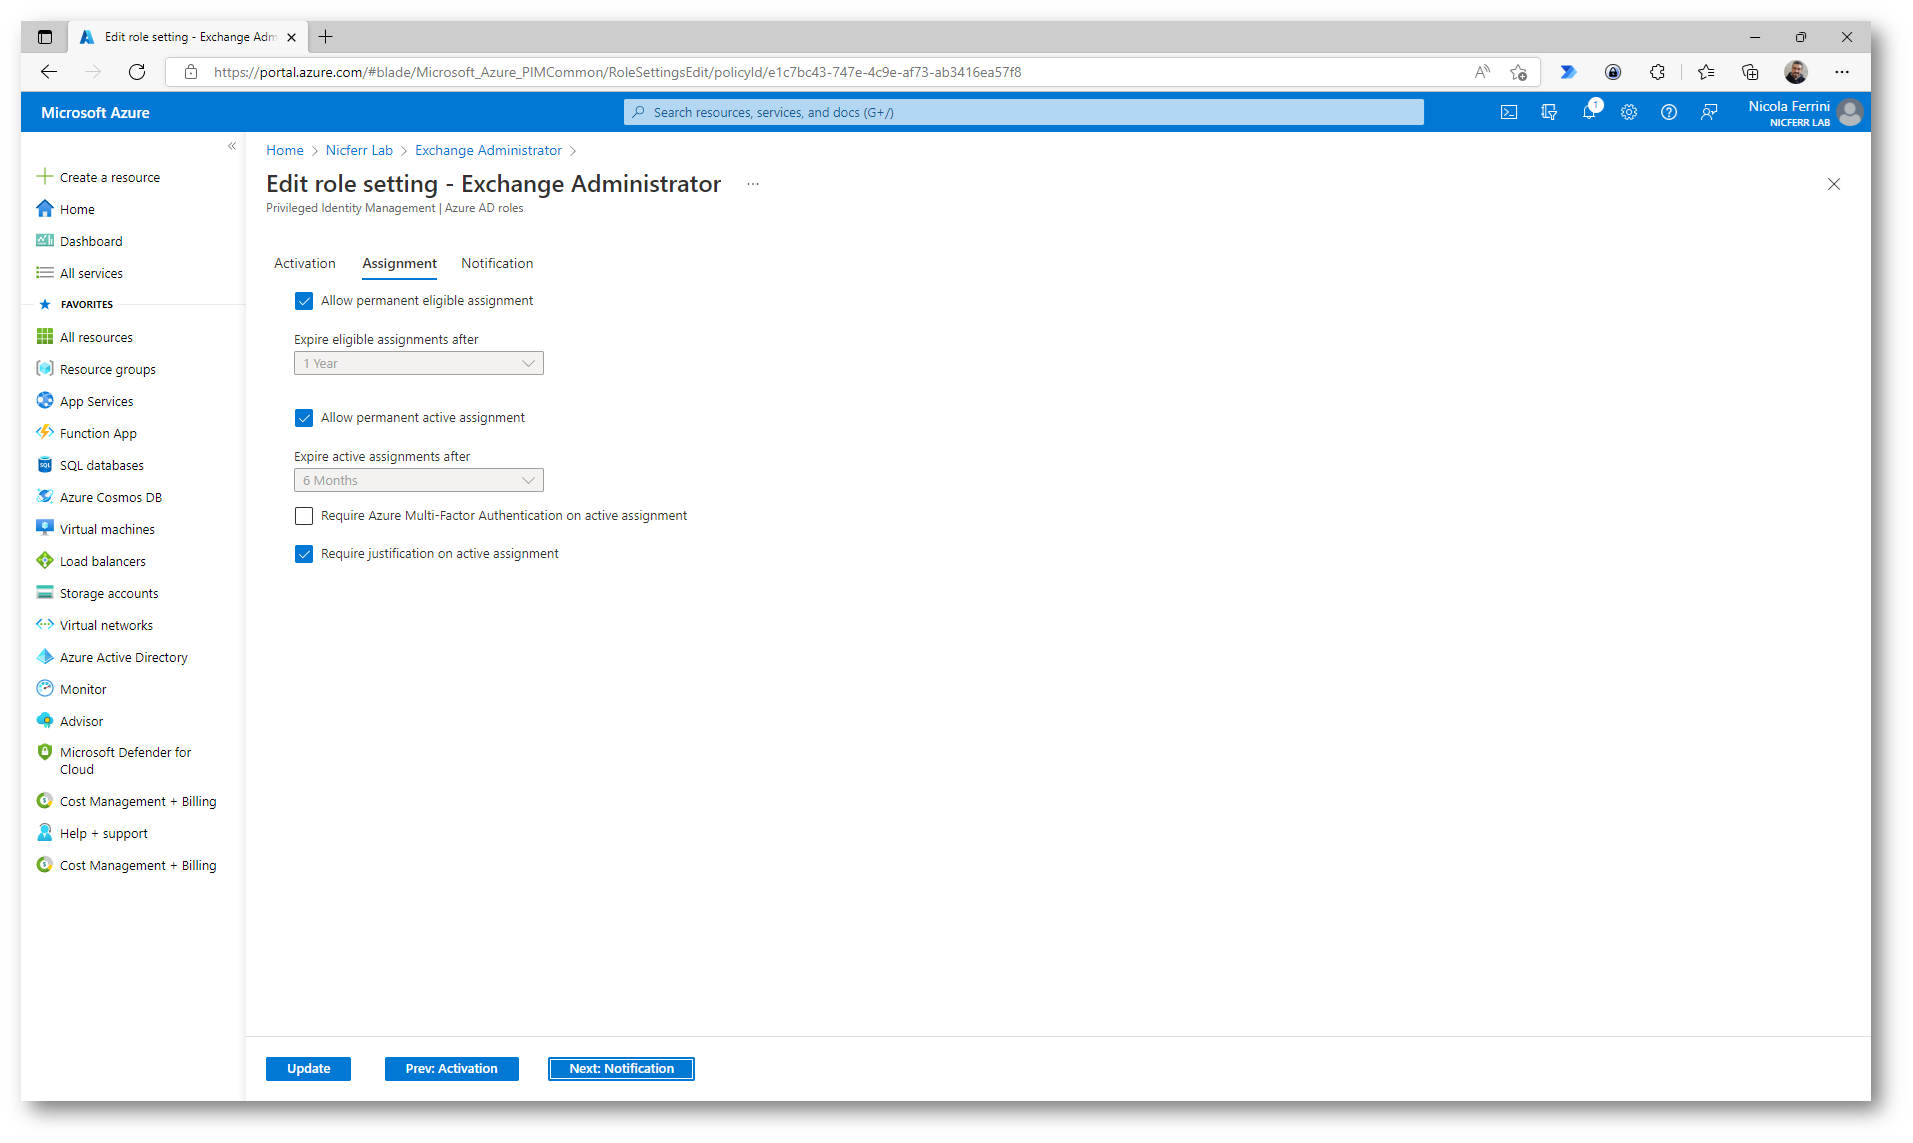Refresh the browser page
The width and height of the screenshot is (1913, 1143).
[137, 72]
